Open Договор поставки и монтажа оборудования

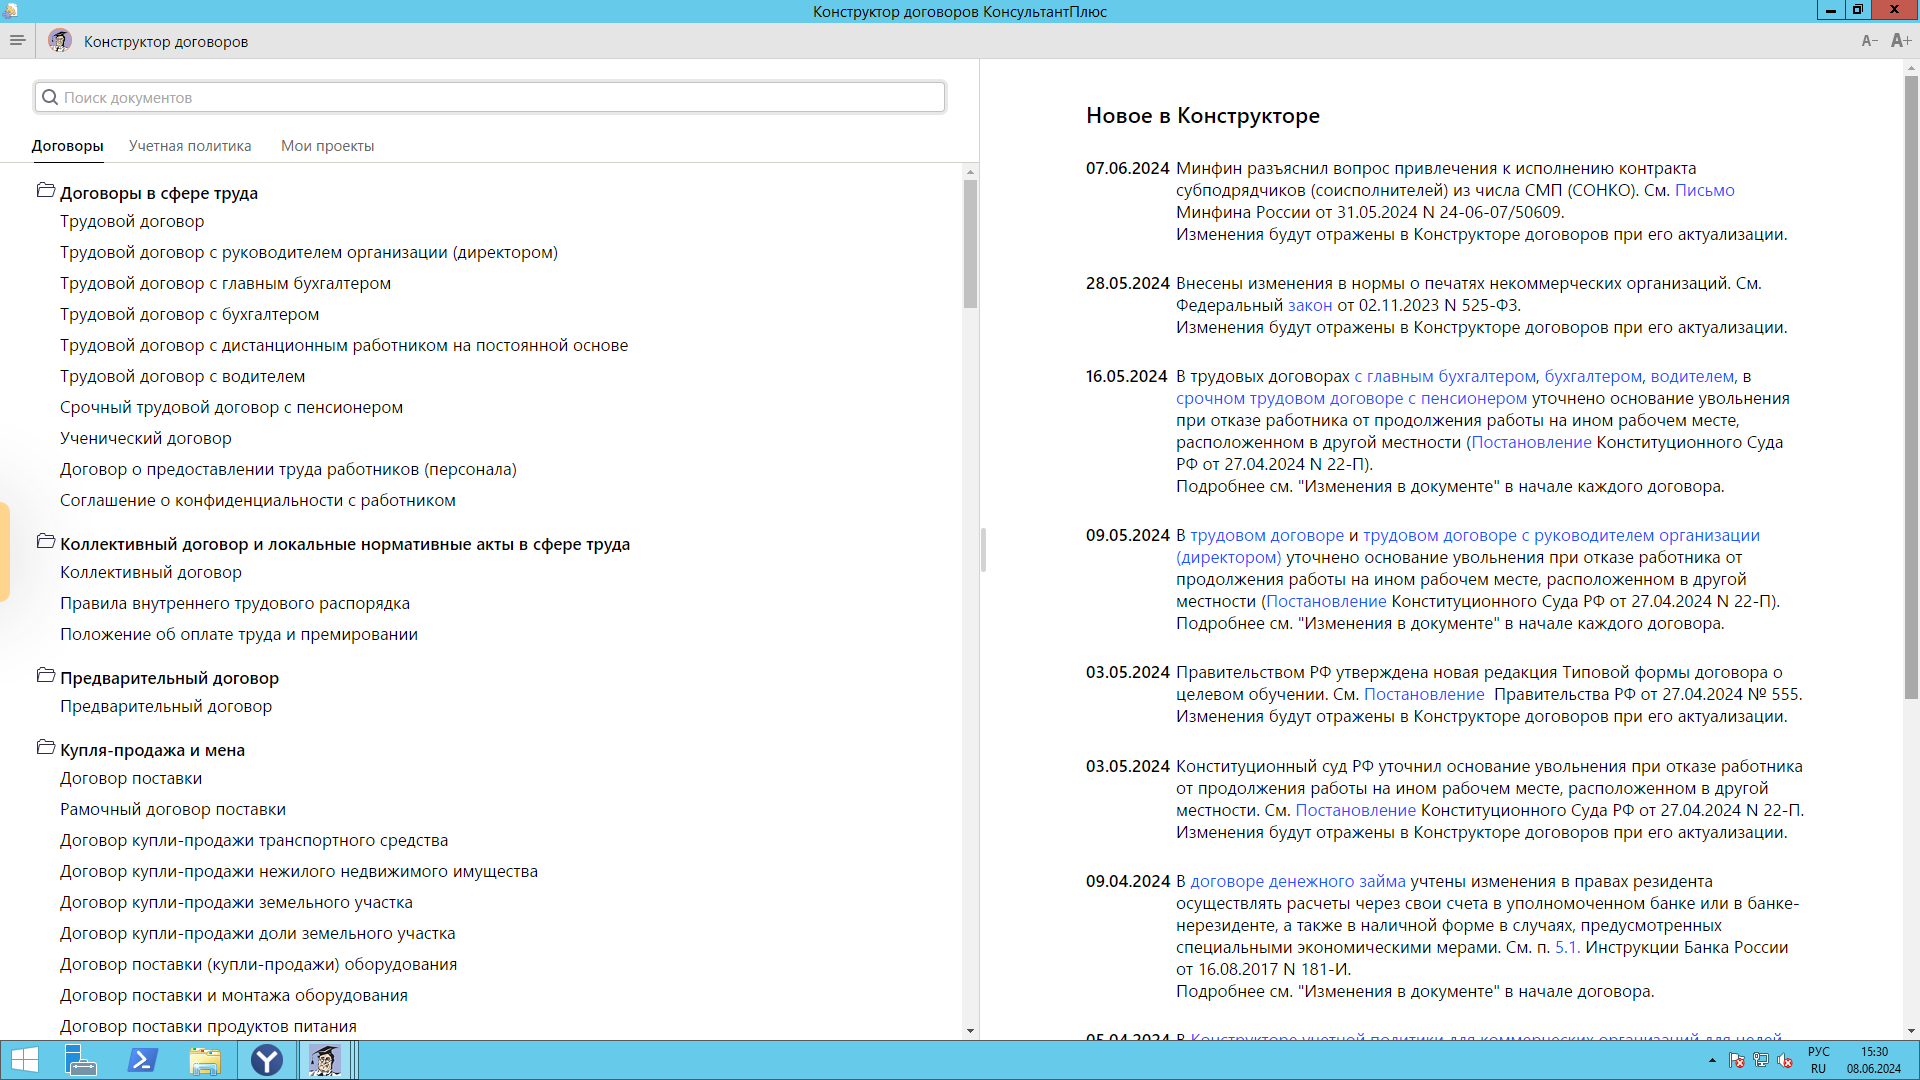[x=234, y=995]
